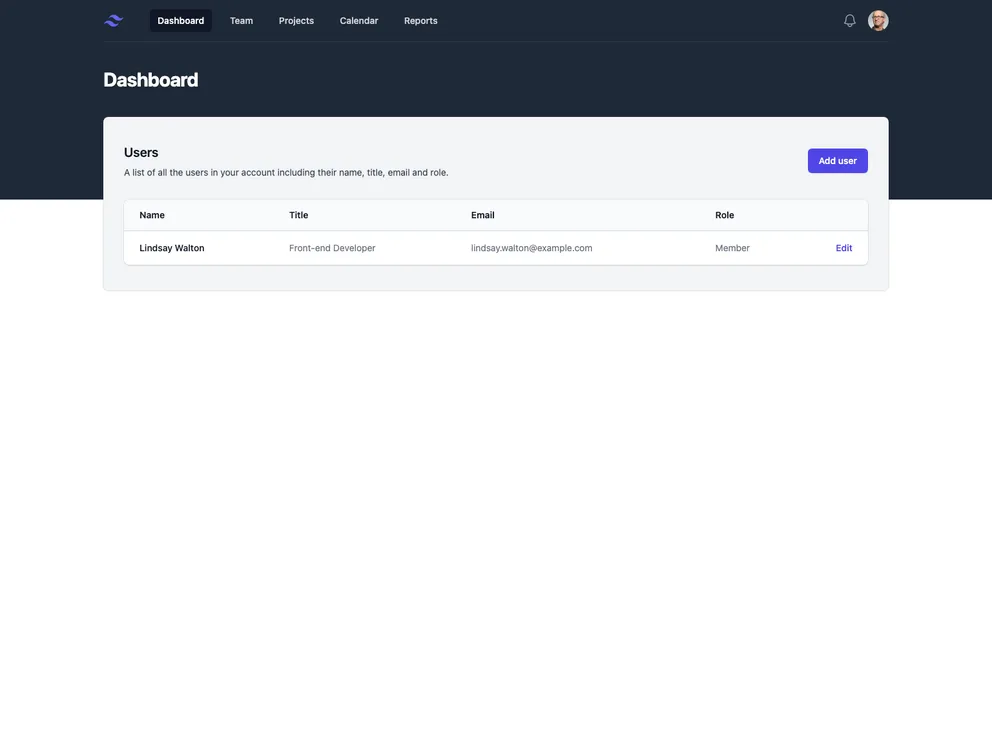The width and height of the screenshot is (992, 744).
Task: Go to the Team nav item
Action: [x=241, y=21]
